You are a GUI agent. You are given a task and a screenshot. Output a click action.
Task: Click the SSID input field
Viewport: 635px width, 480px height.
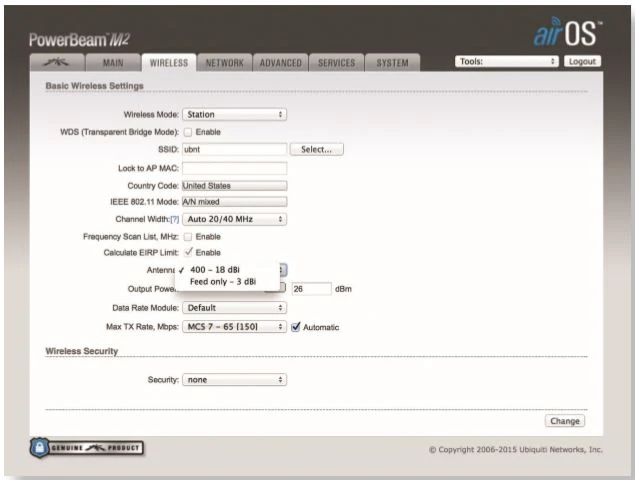234,149
